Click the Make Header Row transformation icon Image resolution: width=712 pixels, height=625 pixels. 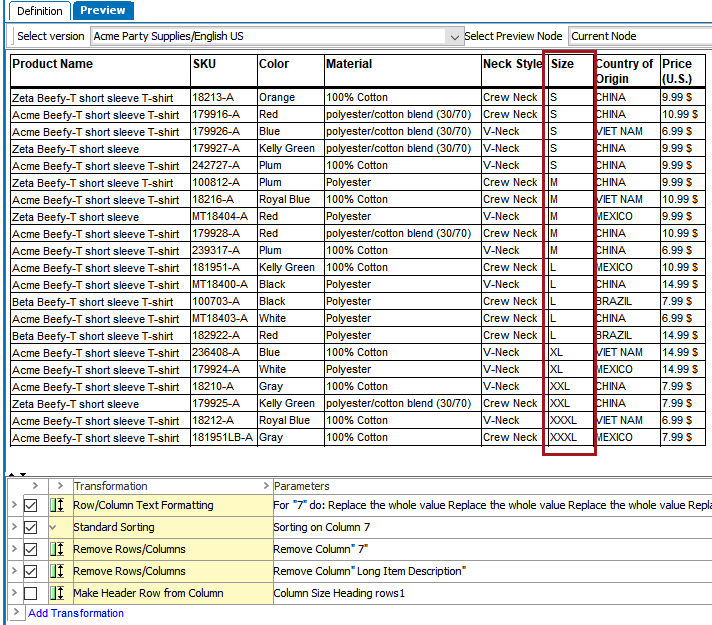point(56,593)
